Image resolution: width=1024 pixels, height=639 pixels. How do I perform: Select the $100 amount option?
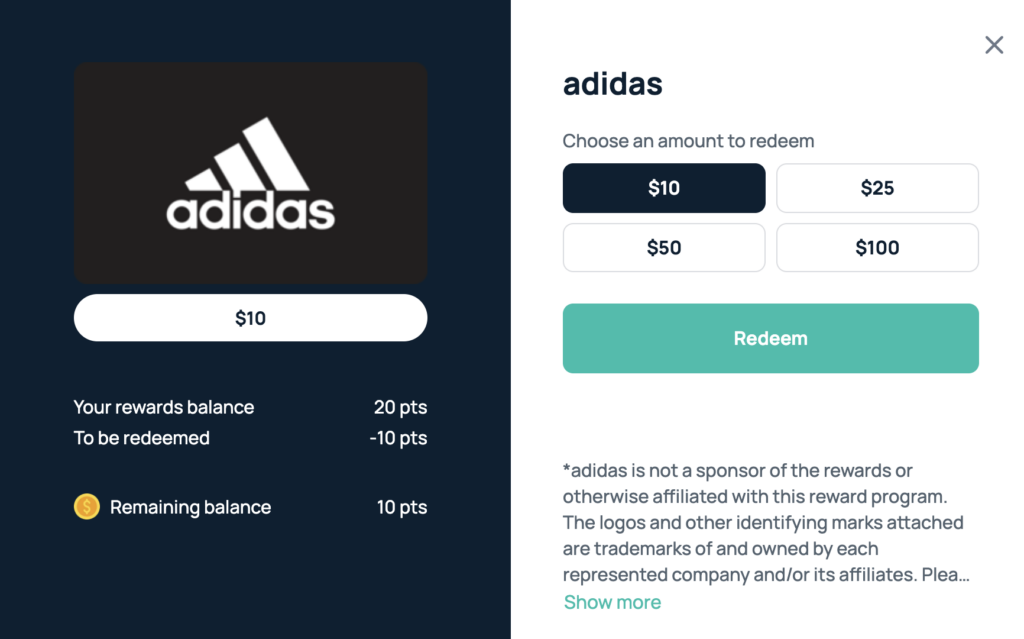(x=877, y=248)
